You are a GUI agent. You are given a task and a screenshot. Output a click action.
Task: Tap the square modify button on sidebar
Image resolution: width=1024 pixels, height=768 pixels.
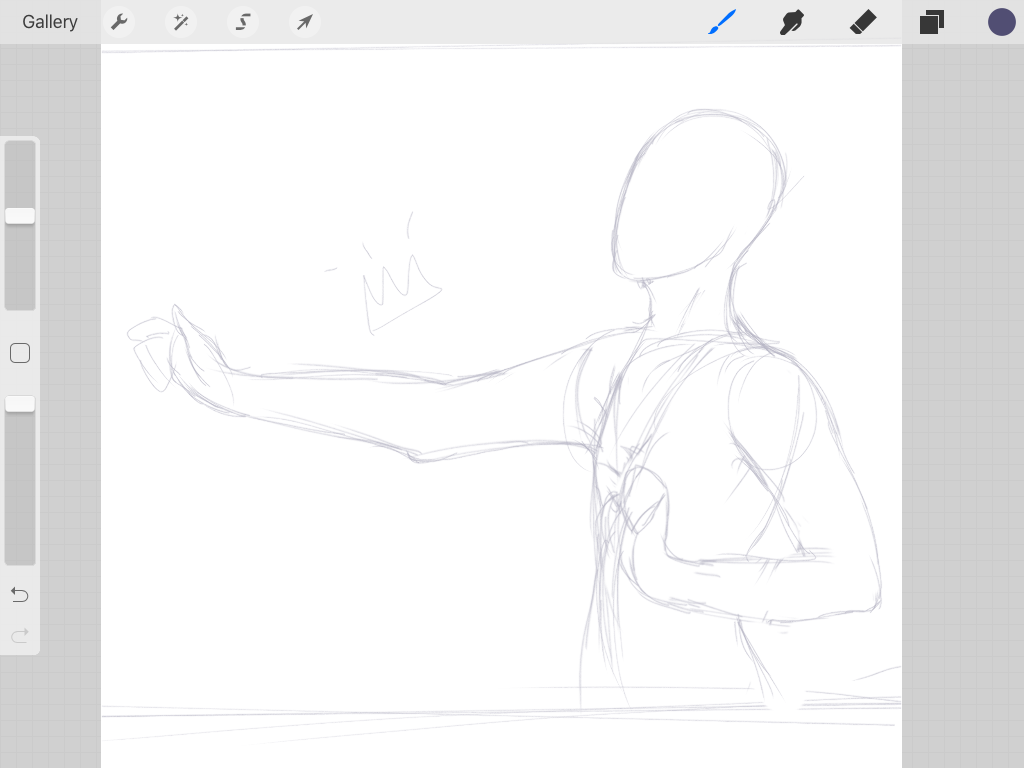tap(20, 353)
